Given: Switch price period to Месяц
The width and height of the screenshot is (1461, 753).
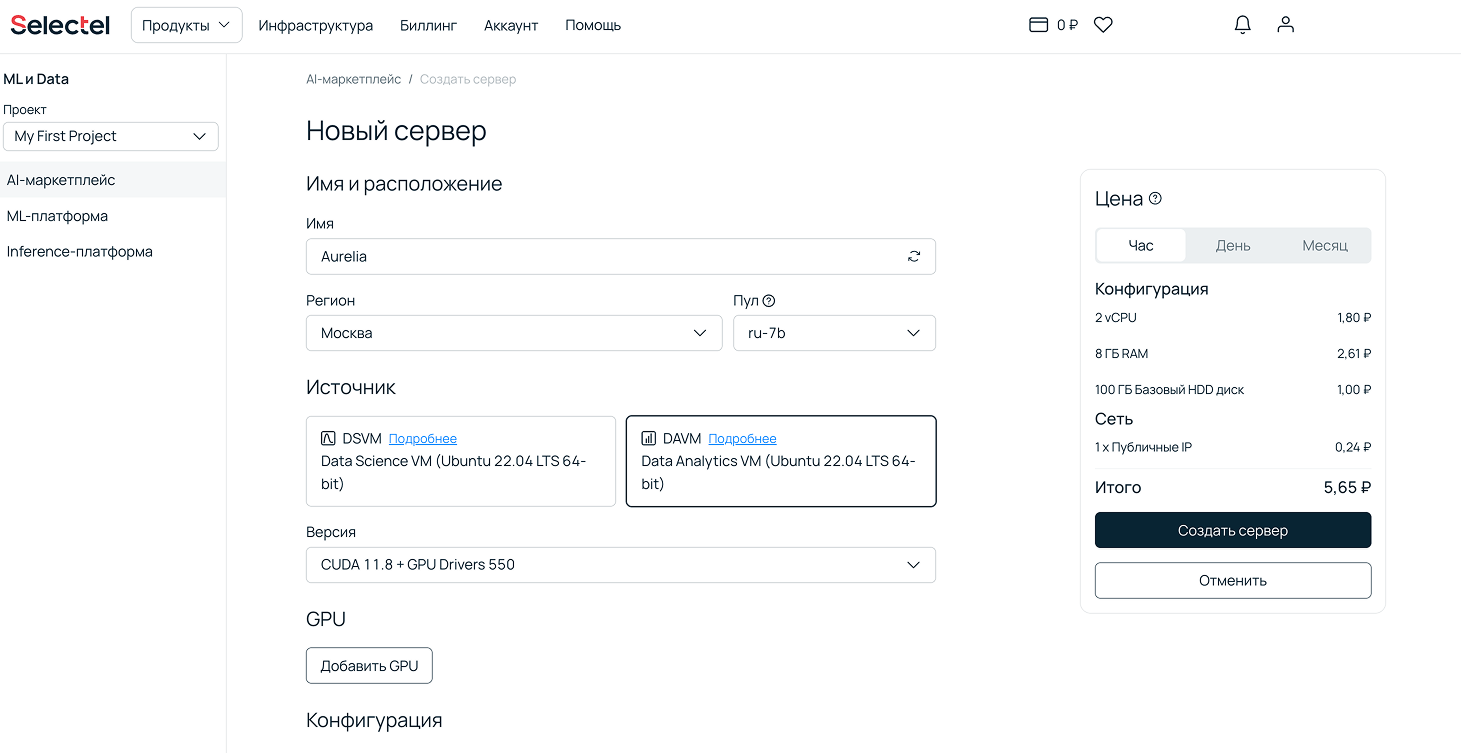Looking at the screenshot, I should [1324, 246].
